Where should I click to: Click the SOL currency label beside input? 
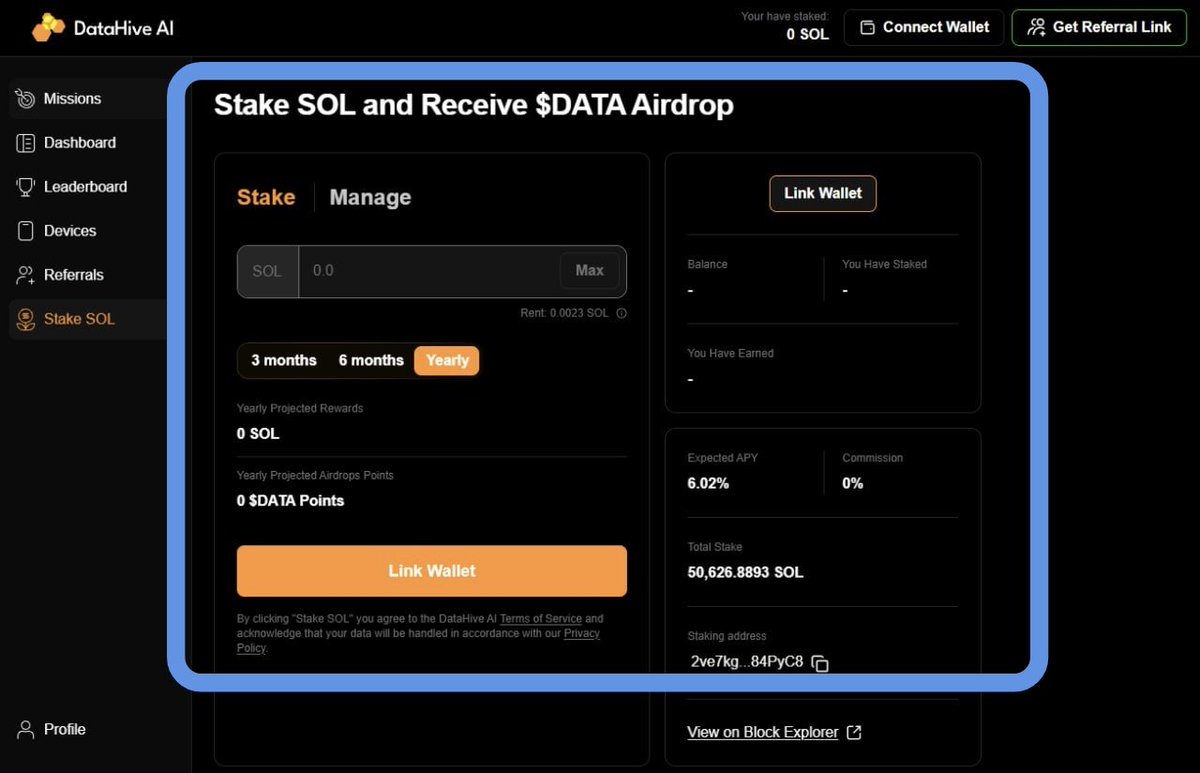click(267, 271)
